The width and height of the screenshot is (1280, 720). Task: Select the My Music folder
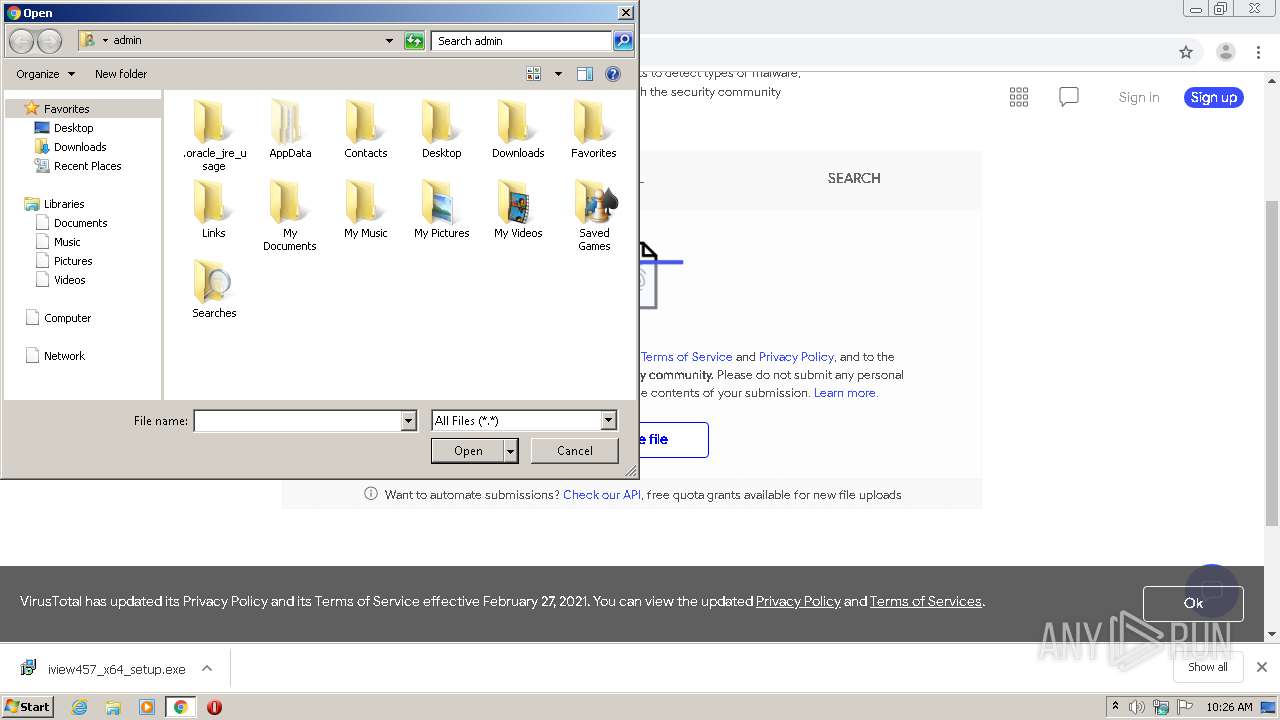click(366, 209)
